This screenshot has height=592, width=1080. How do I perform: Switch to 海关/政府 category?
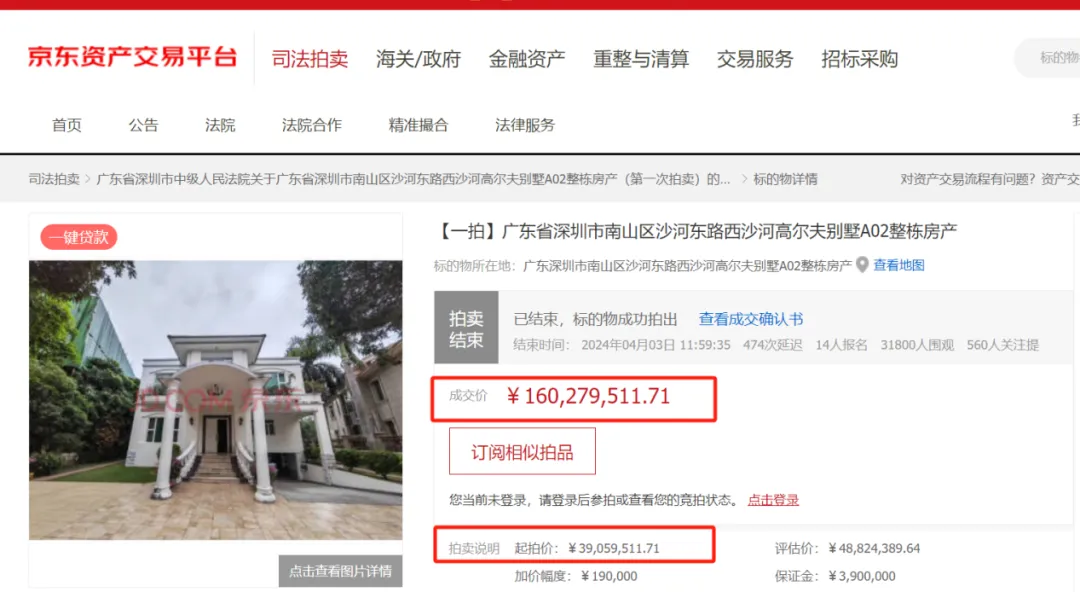tap(418, 59)
